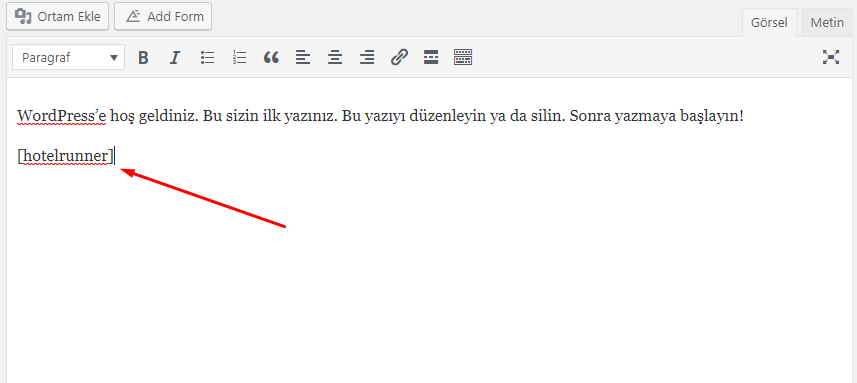Click the word WordPress'e in the text
This screenshot has width=857, height=383.
(62, 116)
